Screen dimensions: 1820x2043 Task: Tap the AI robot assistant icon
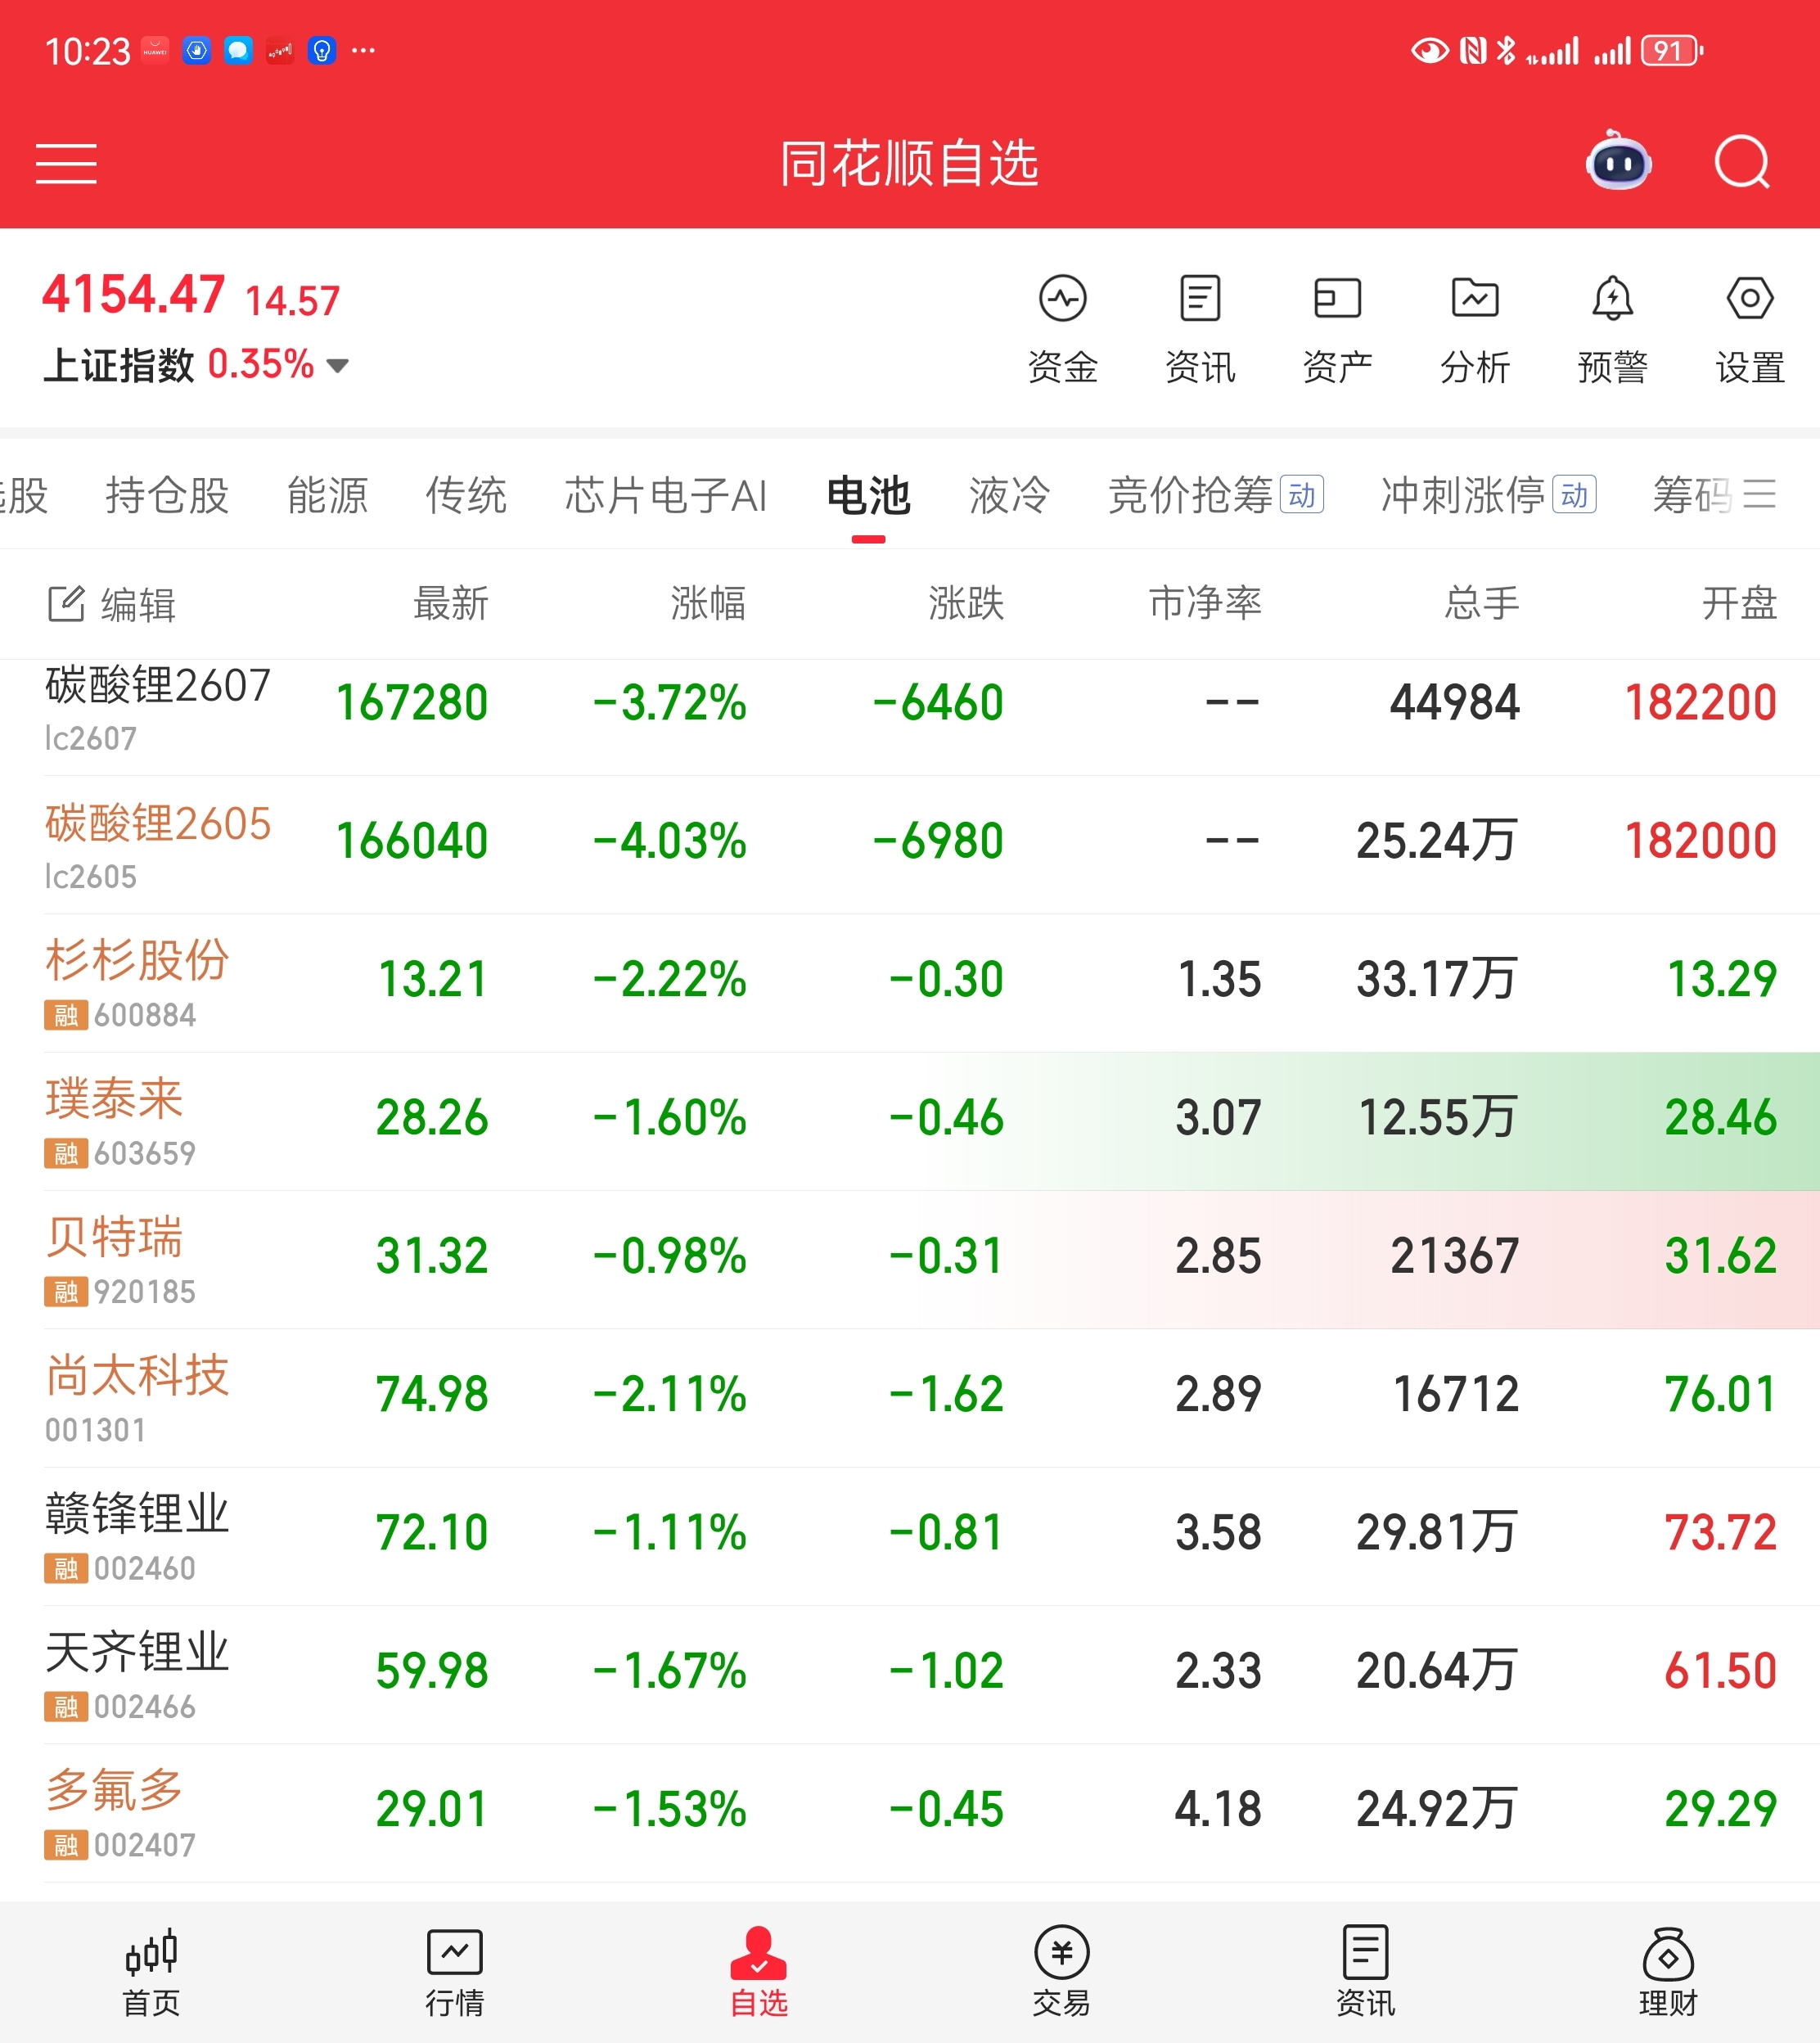pyautogui.click(x=1618, y=162)
